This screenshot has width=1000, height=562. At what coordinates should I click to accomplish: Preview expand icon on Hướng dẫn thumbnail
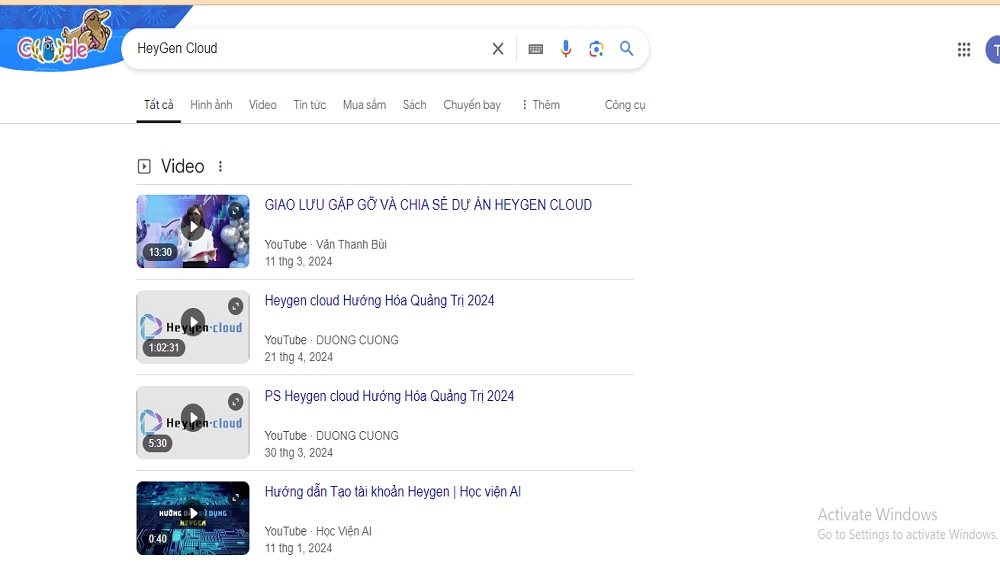click(236, 497)
